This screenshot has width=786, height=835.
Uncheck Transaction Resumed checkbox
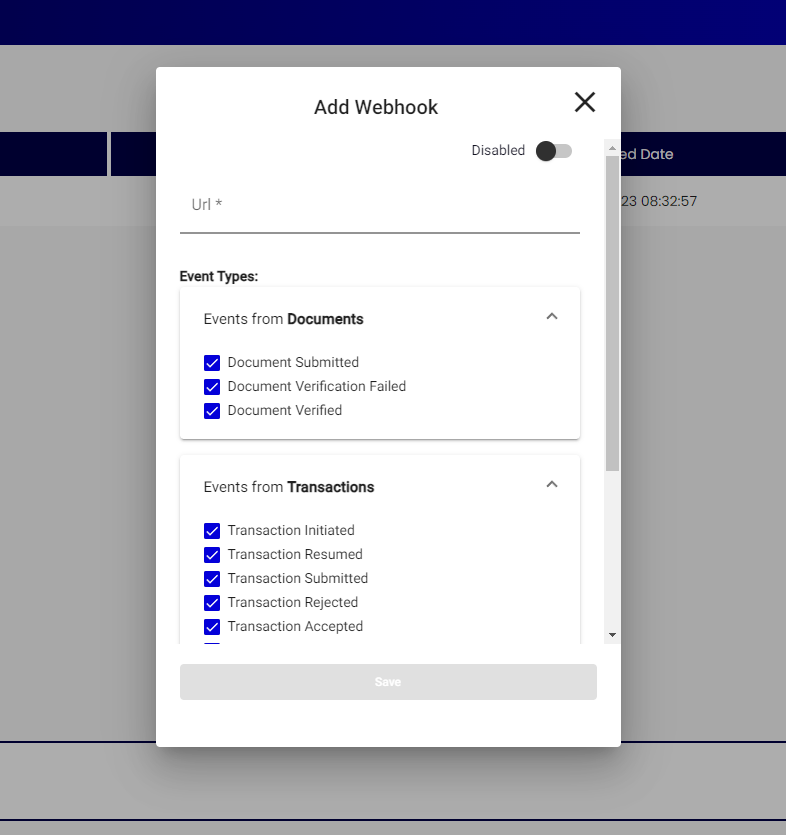click(x=212, y=554)
